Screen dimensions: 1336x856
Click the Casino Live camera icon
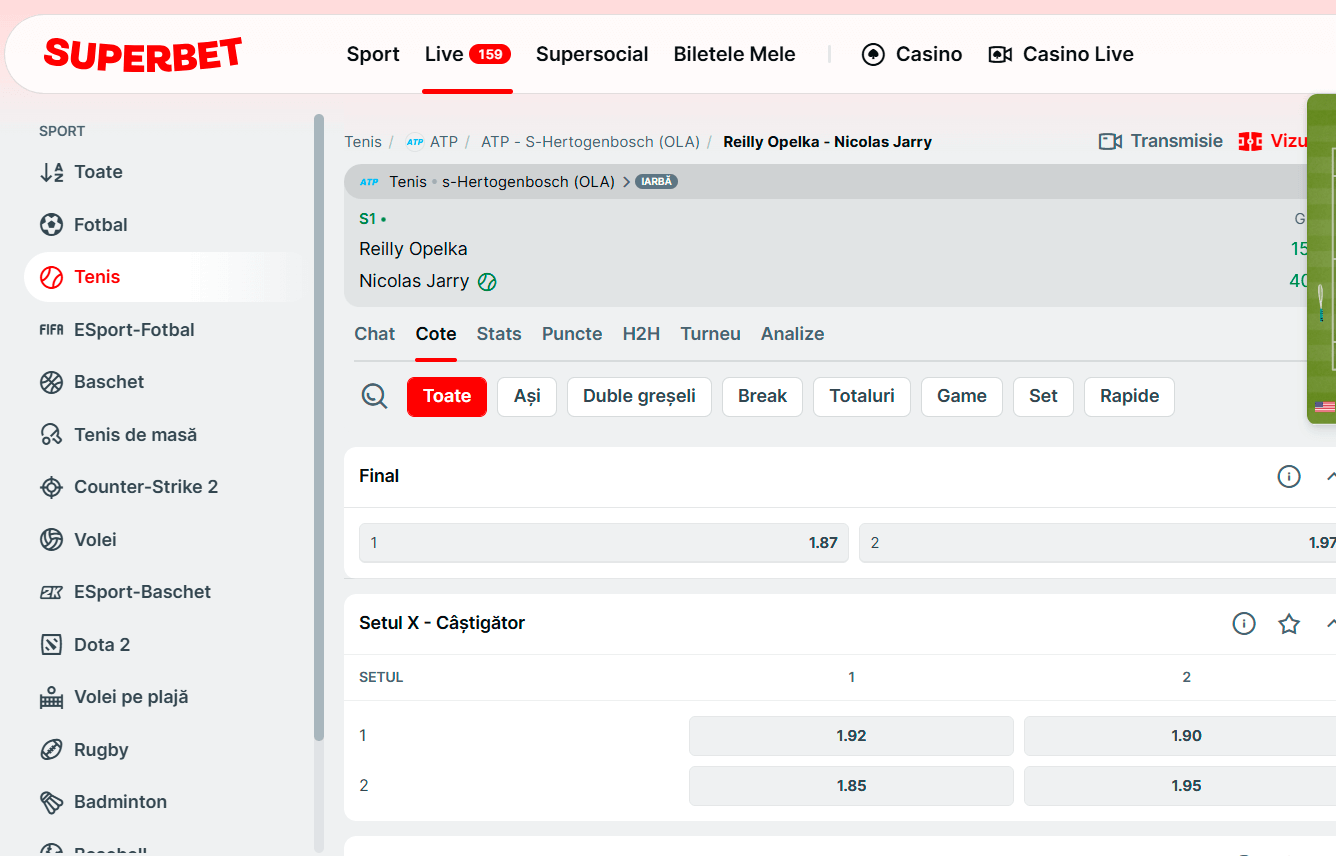(x=1000, y=54)
